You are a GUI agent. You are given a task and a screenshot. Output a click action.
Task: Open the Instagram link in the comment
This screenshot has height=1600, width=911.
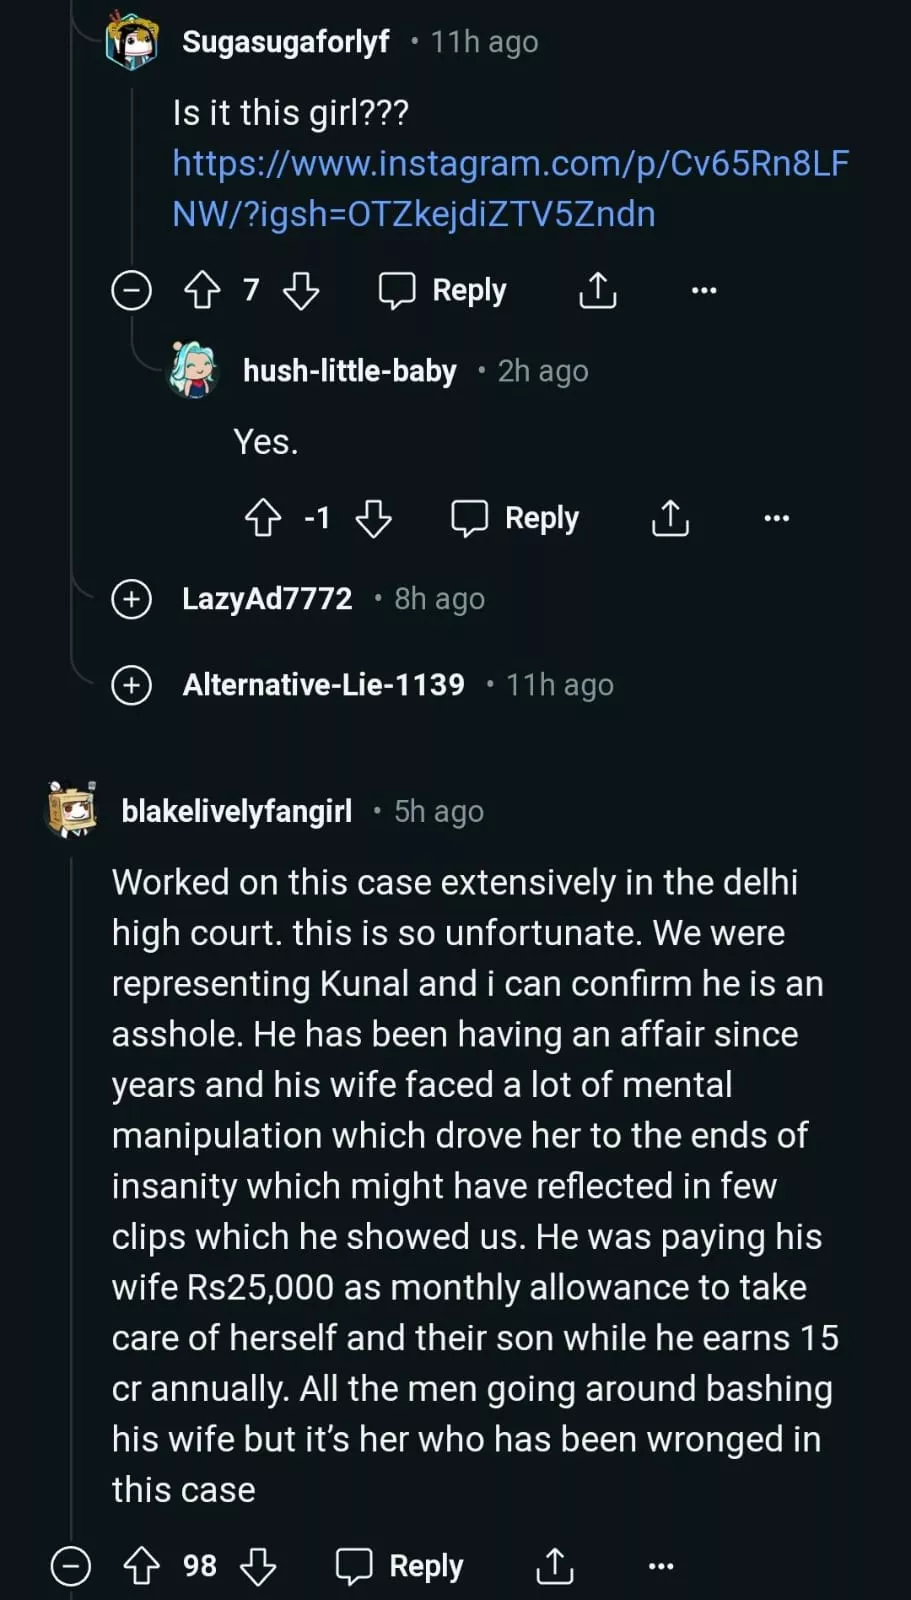(x=510, y=188)
